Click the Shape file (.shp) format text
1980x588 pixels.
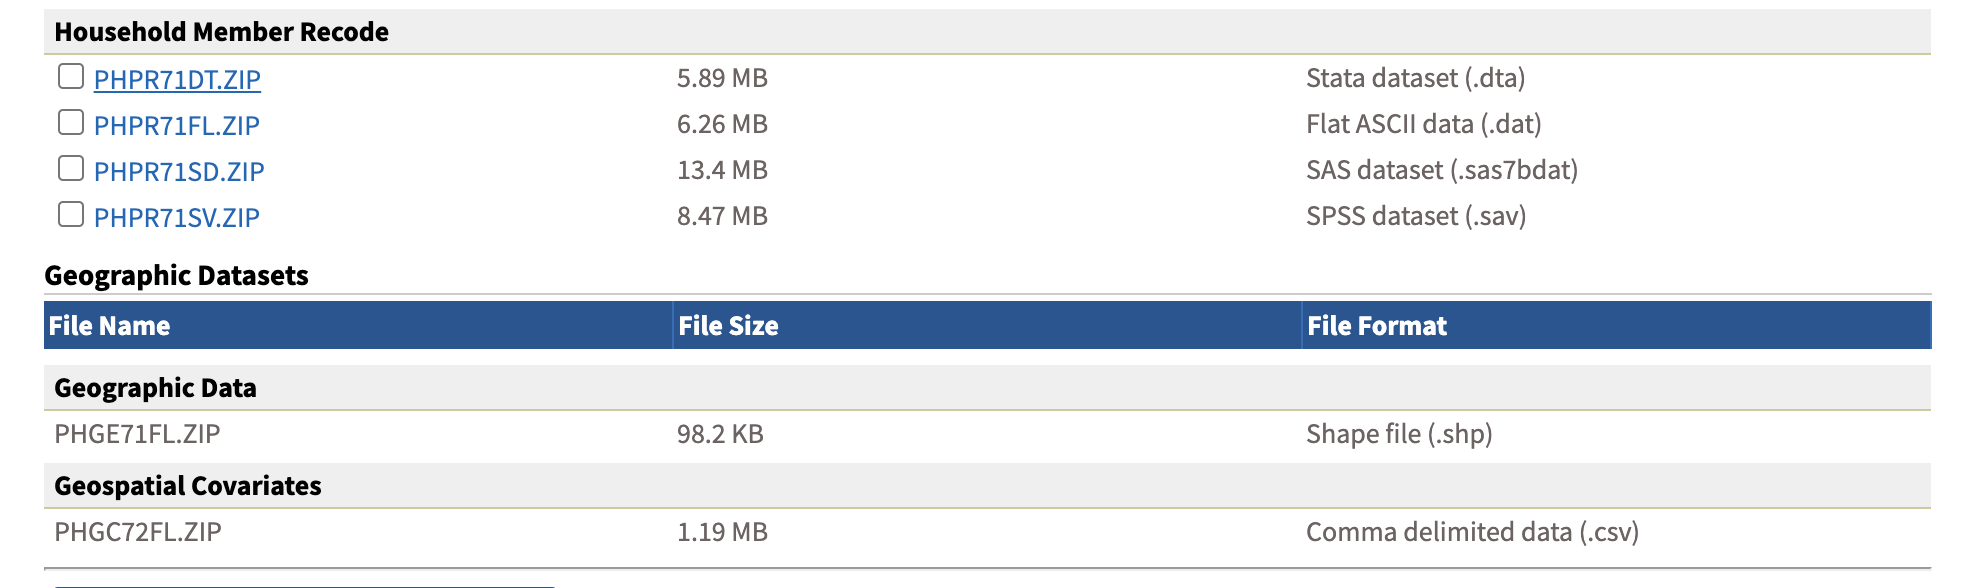1399,434
